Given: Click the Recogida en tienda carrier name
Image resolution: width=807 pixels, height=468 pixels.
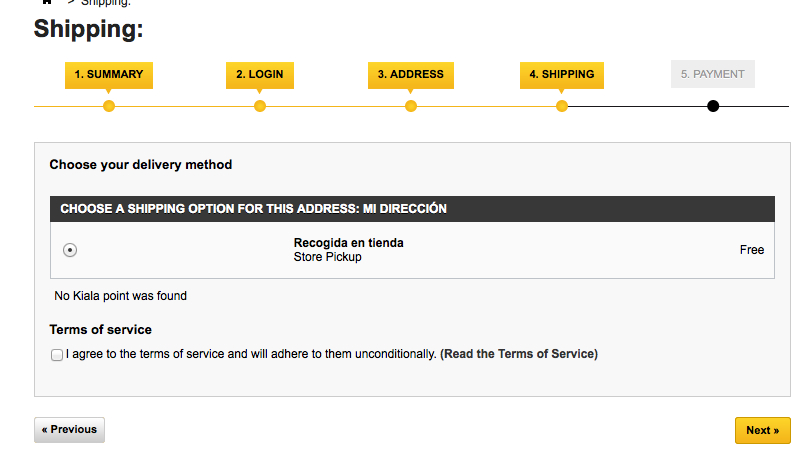Looking at the screenshot, I should coord(348,243).
